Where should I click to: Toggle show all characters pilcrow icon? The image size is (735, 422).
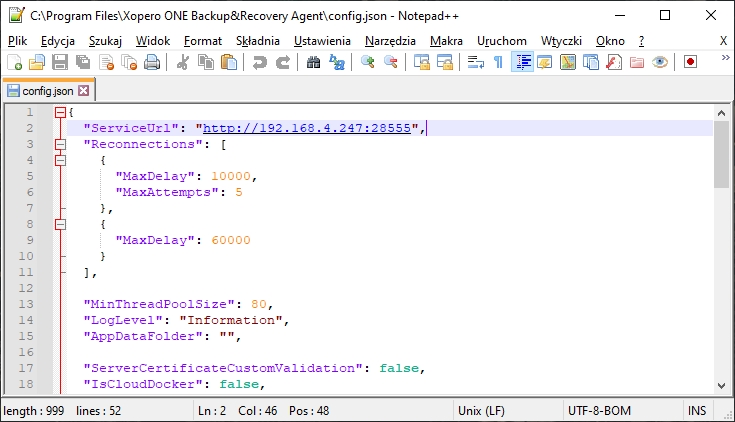pos(498,62)
